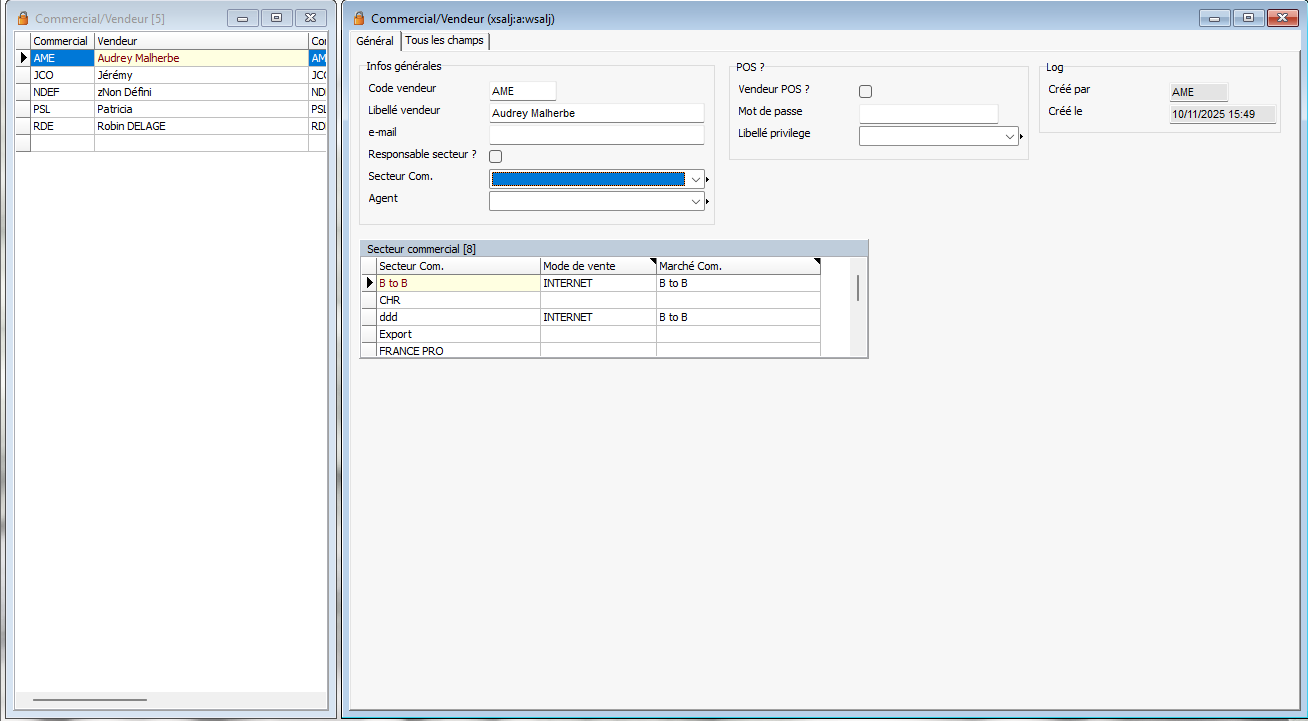Click row pointer beside B to B sector row

click(x=369, y=284)
